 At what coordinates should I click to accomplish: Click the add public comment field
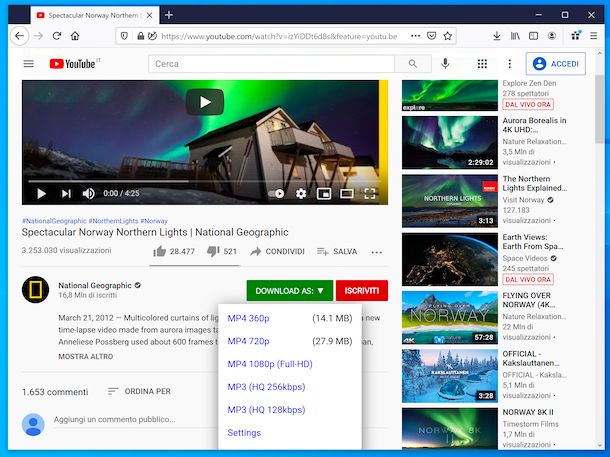[x=133, y=420]
